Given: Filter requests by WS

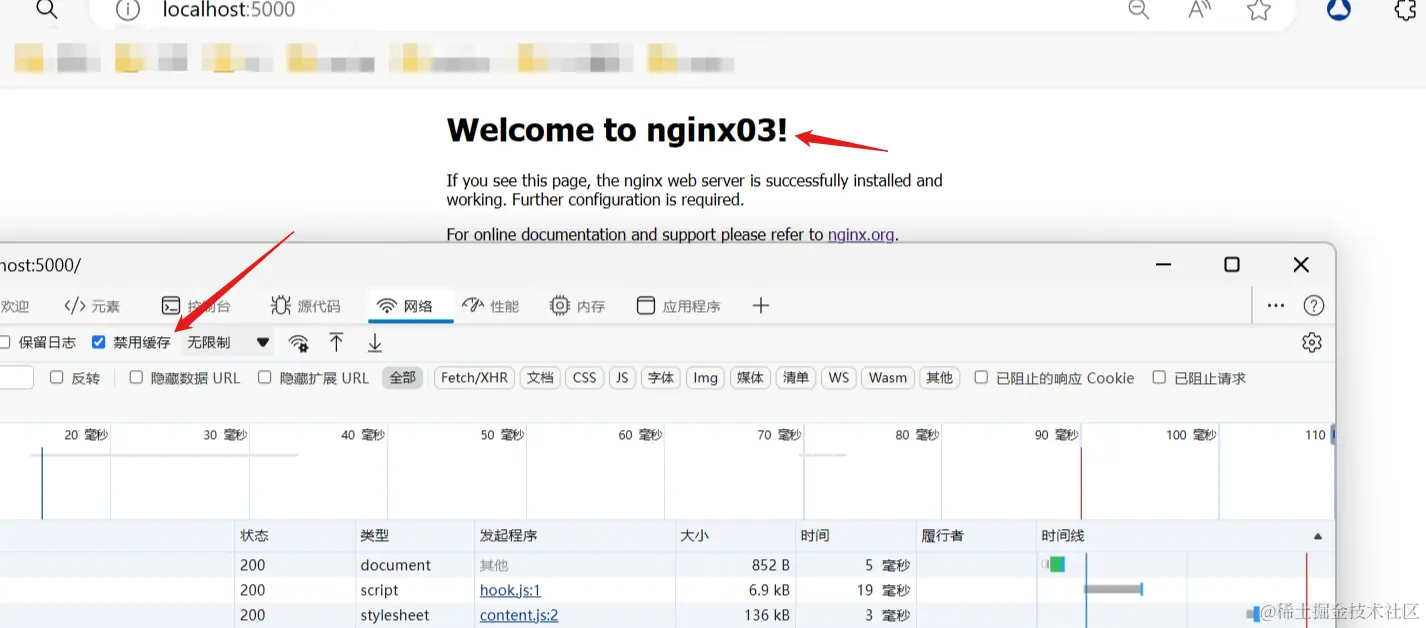Looking at the screenshot, I should coord(839,378).
